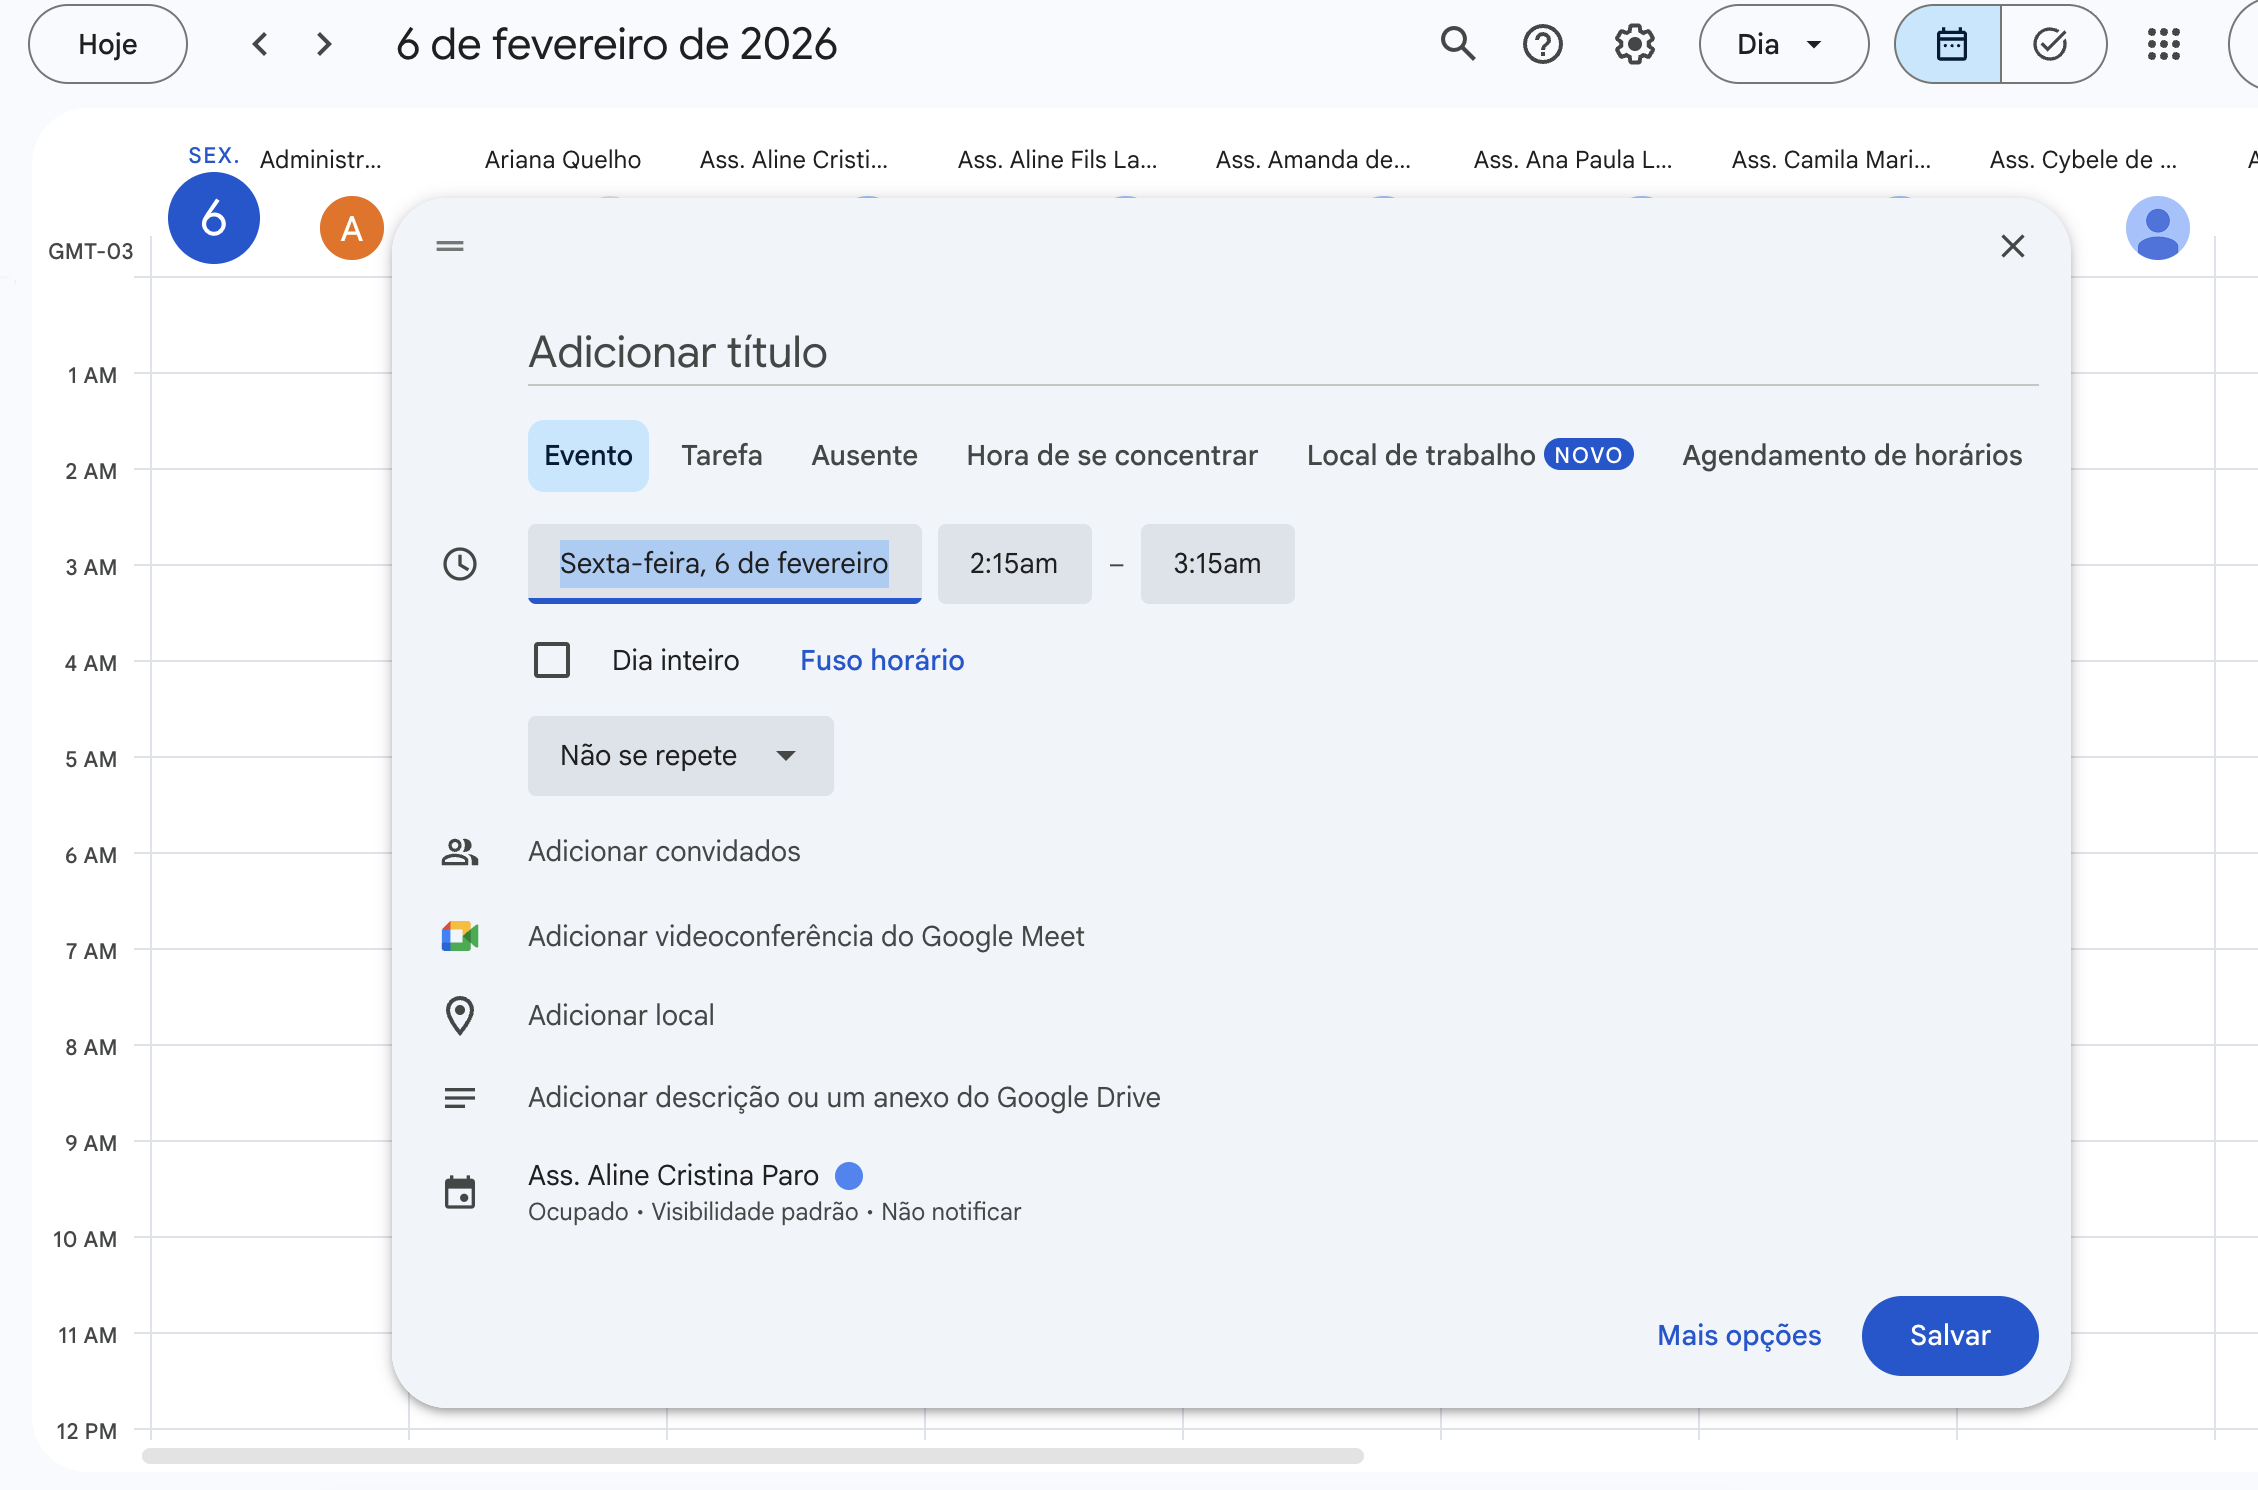The image size is (2258, 1490).
Task: Open the 2:15am start time picker
Action: 1014,564
